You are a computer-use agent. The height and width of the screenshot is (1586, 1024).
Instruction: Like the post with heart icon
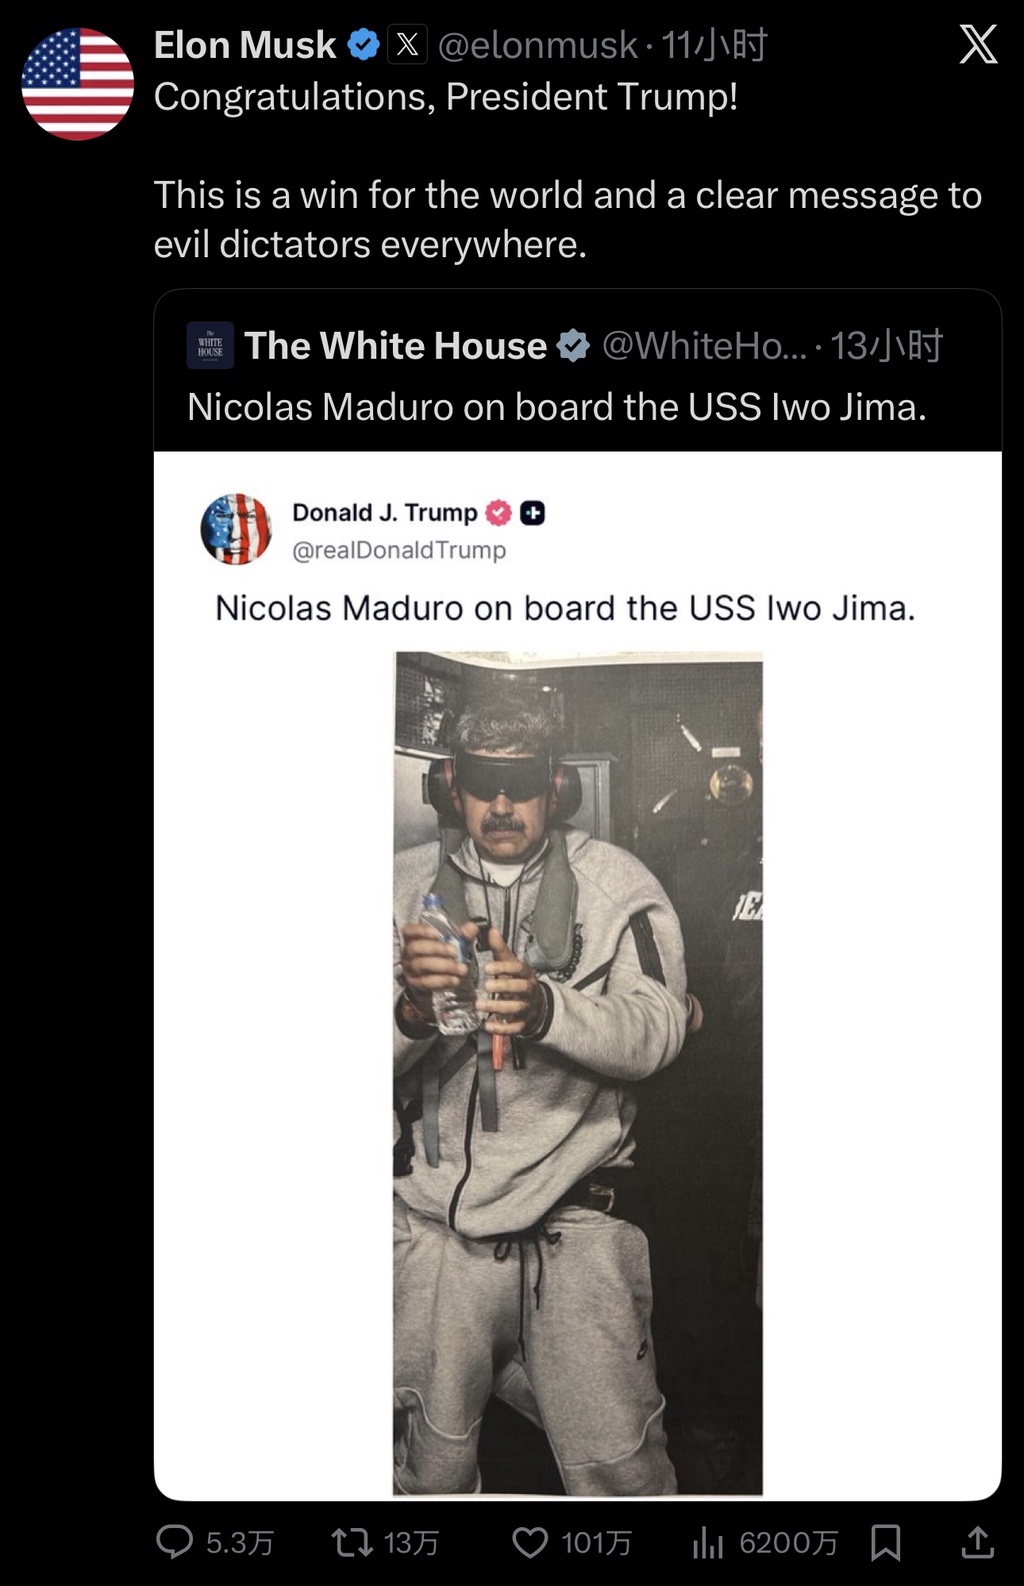[530, 1541]
